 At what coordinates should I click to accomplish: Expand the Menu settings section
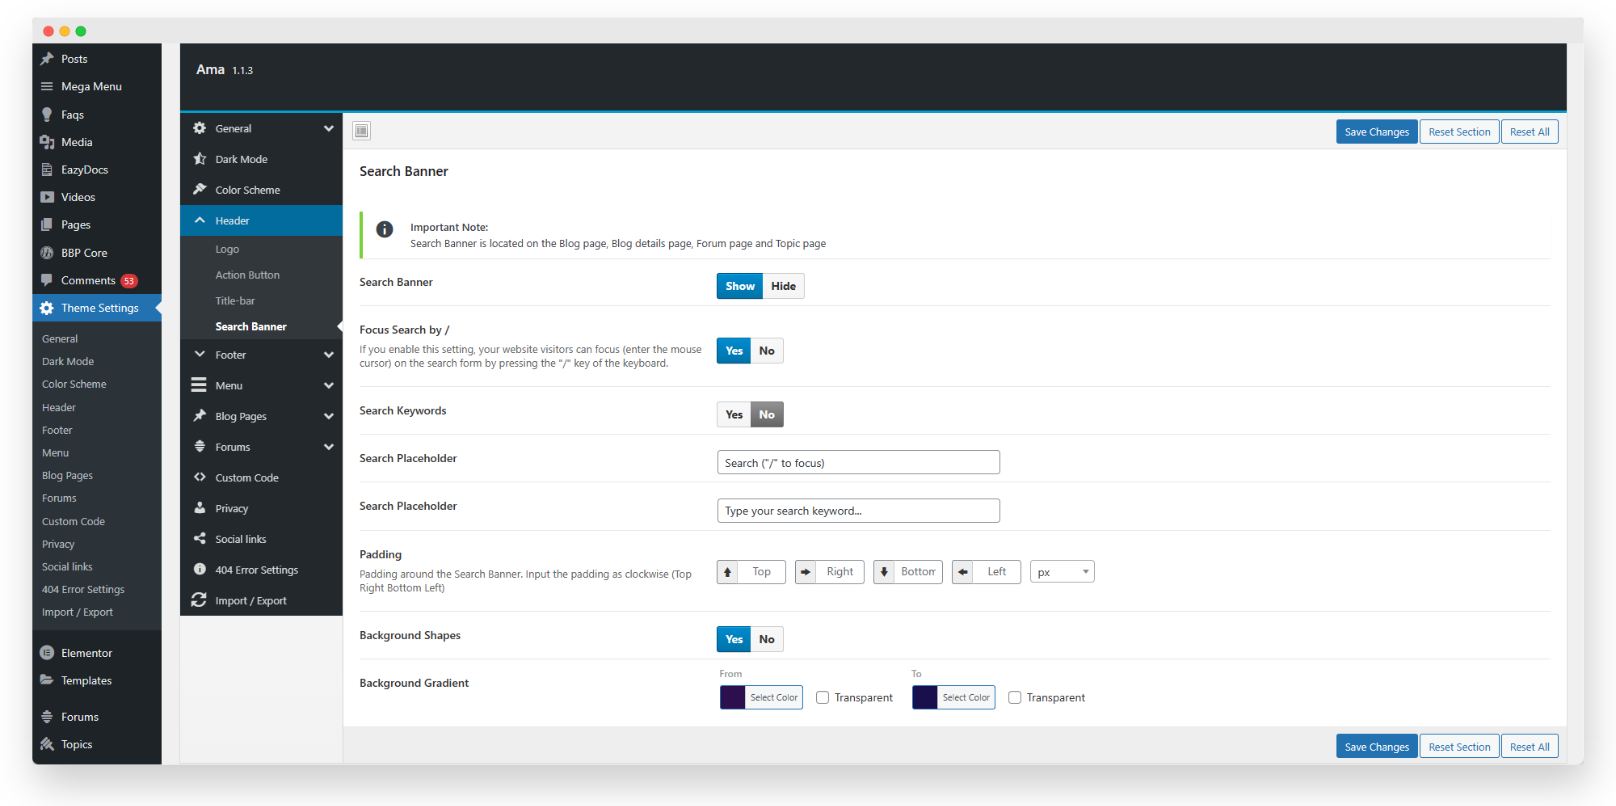(262, 385)
